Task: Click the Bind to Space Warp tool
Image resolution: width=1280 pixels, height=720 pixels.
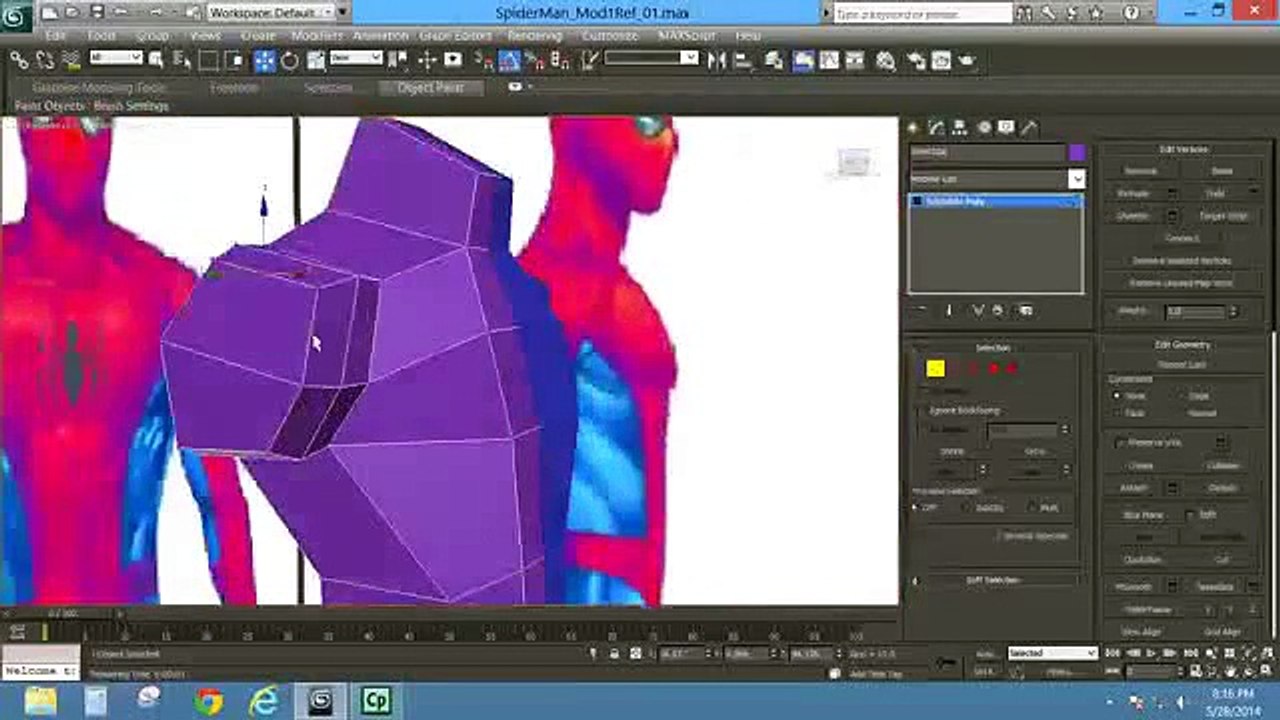Action: point(71,60)
